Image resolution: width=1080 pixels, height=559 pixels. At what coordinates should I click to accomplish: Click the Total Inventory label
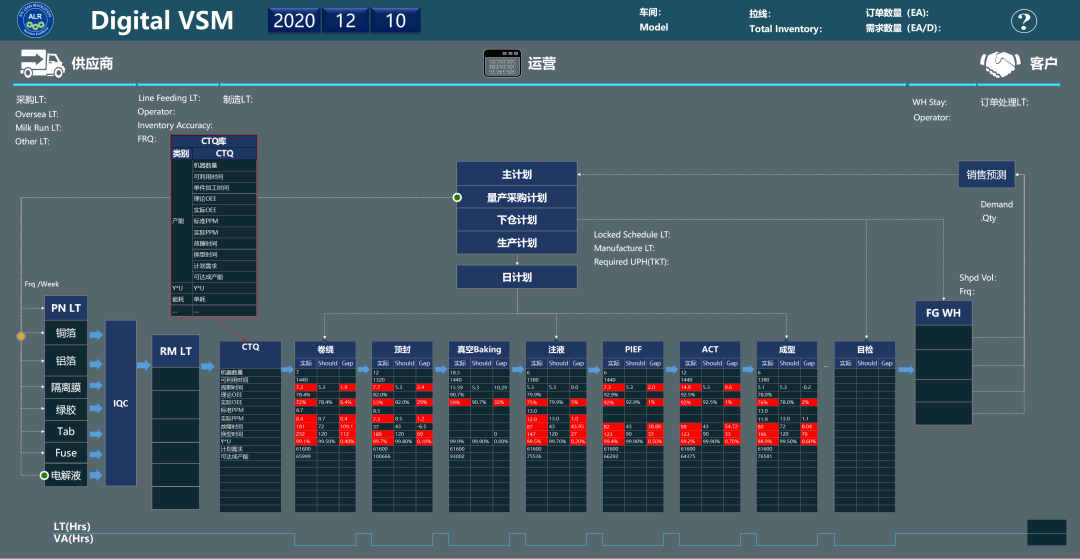click(x=785, y=29)
